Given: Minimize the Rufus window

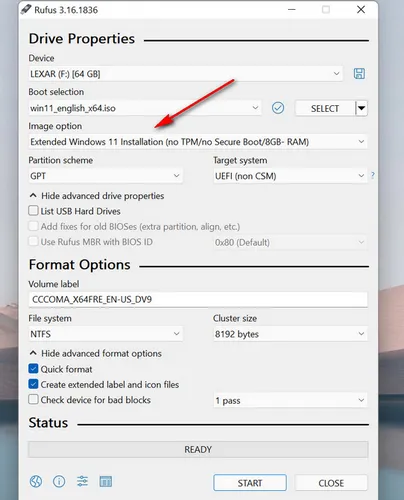Looking at the screenshot, I should pyautogui.click(x=292, y=10).
